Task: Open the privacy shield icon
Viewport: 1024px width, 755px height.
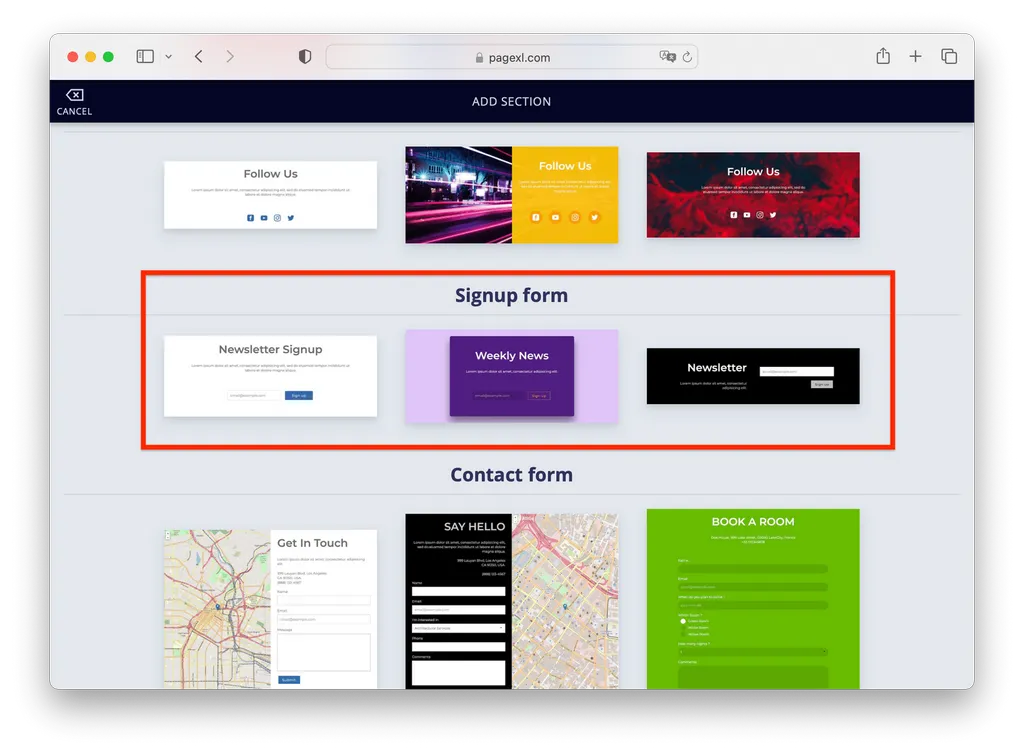Action: [305, 57]
